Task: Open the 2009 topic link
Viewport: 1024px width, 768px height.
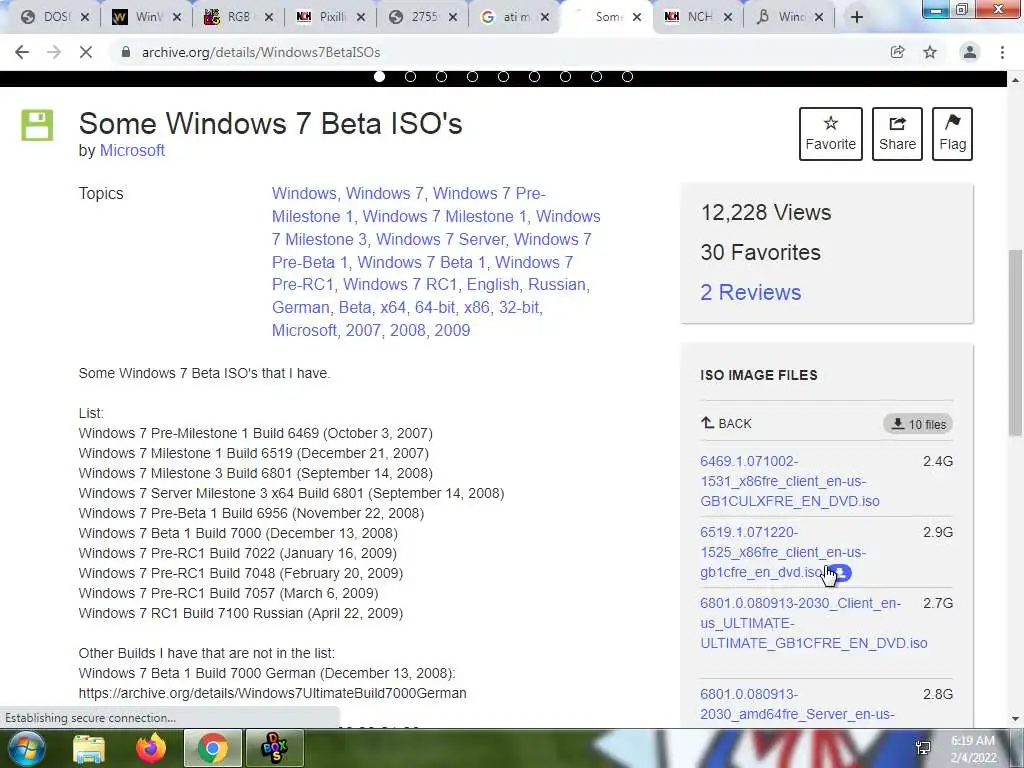Action: (x=452, y=330)
